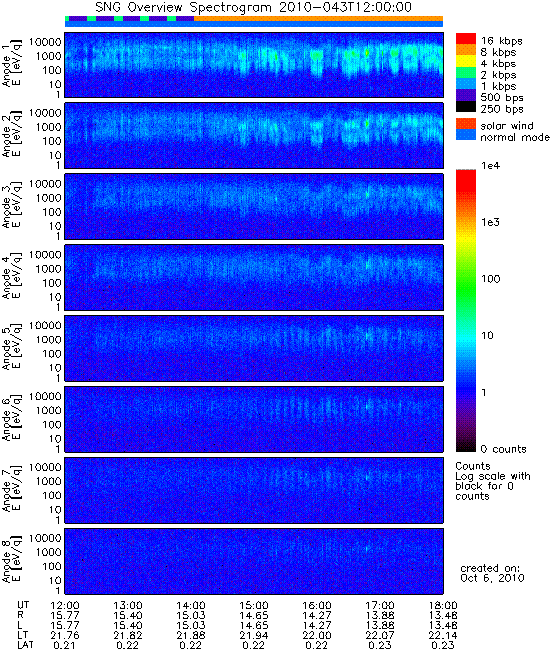Screen dimensions: 552x651
Task: Click the R value 15.77
Action: [65, 615]
